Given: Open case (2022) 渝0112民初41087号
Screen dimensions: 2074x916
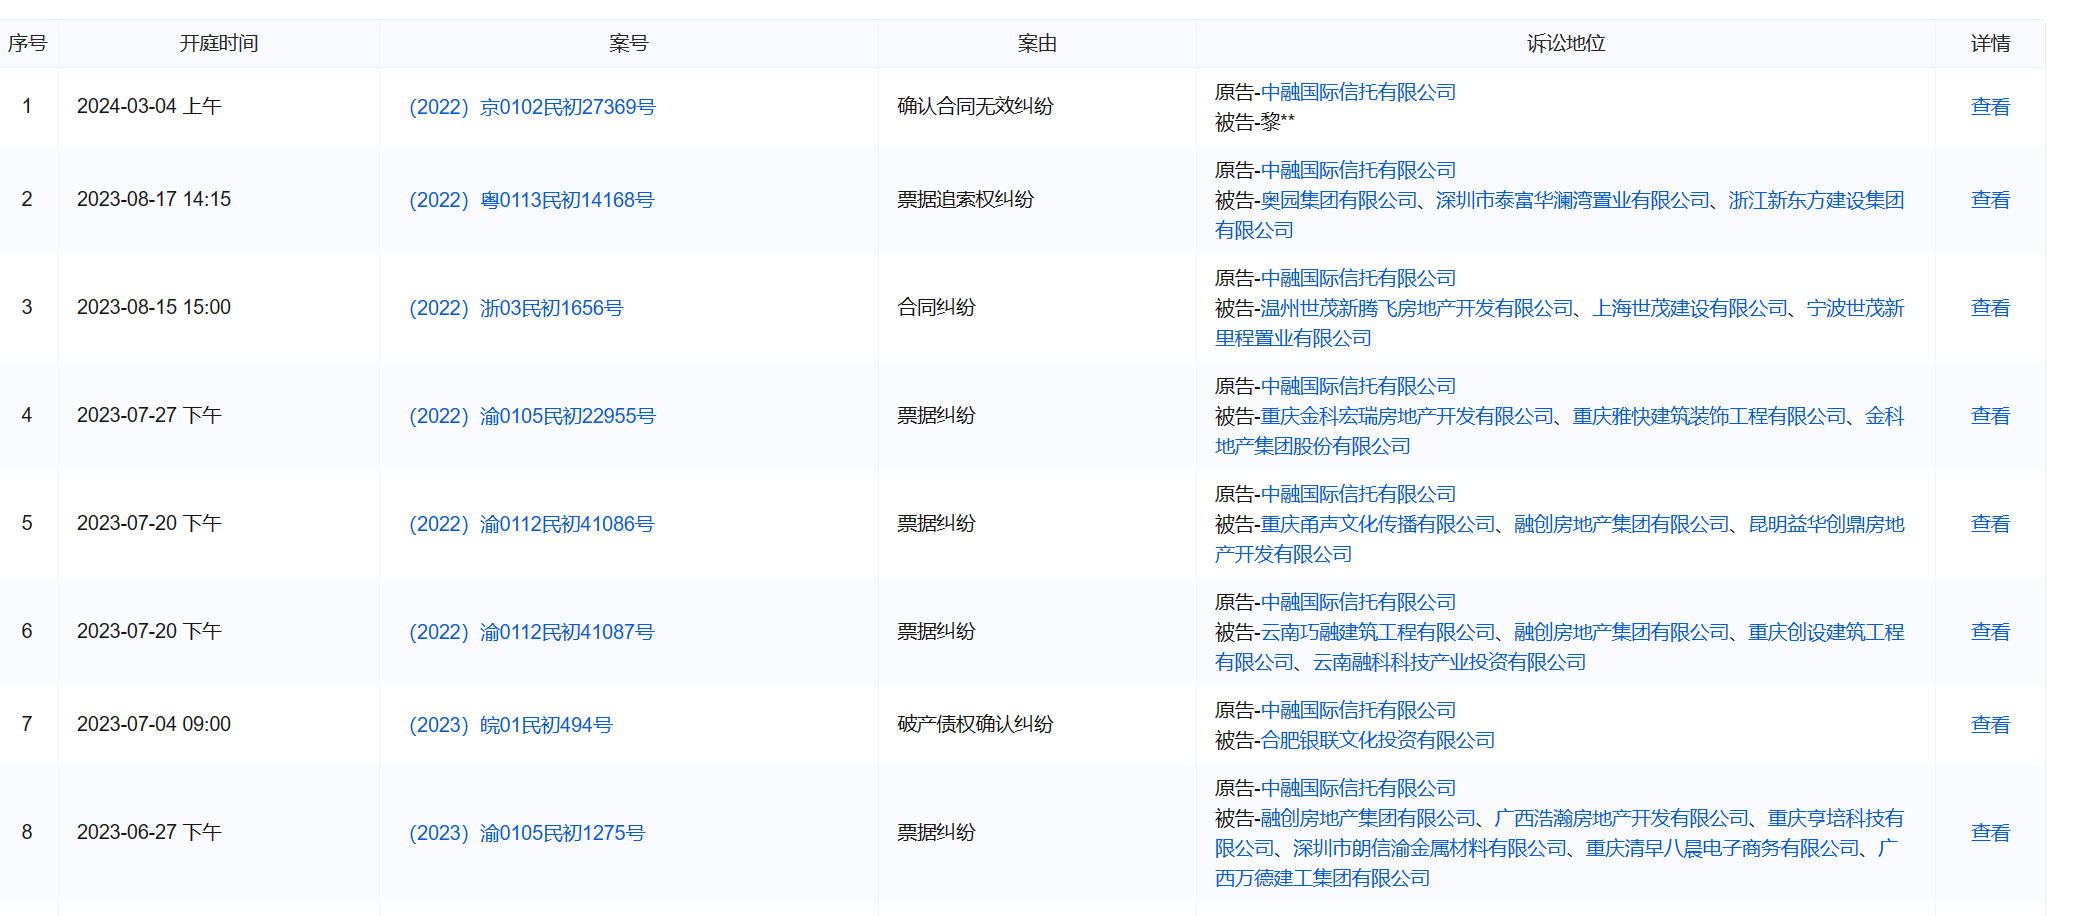Looking at the screenshot, I should click(x=531, y=632).
